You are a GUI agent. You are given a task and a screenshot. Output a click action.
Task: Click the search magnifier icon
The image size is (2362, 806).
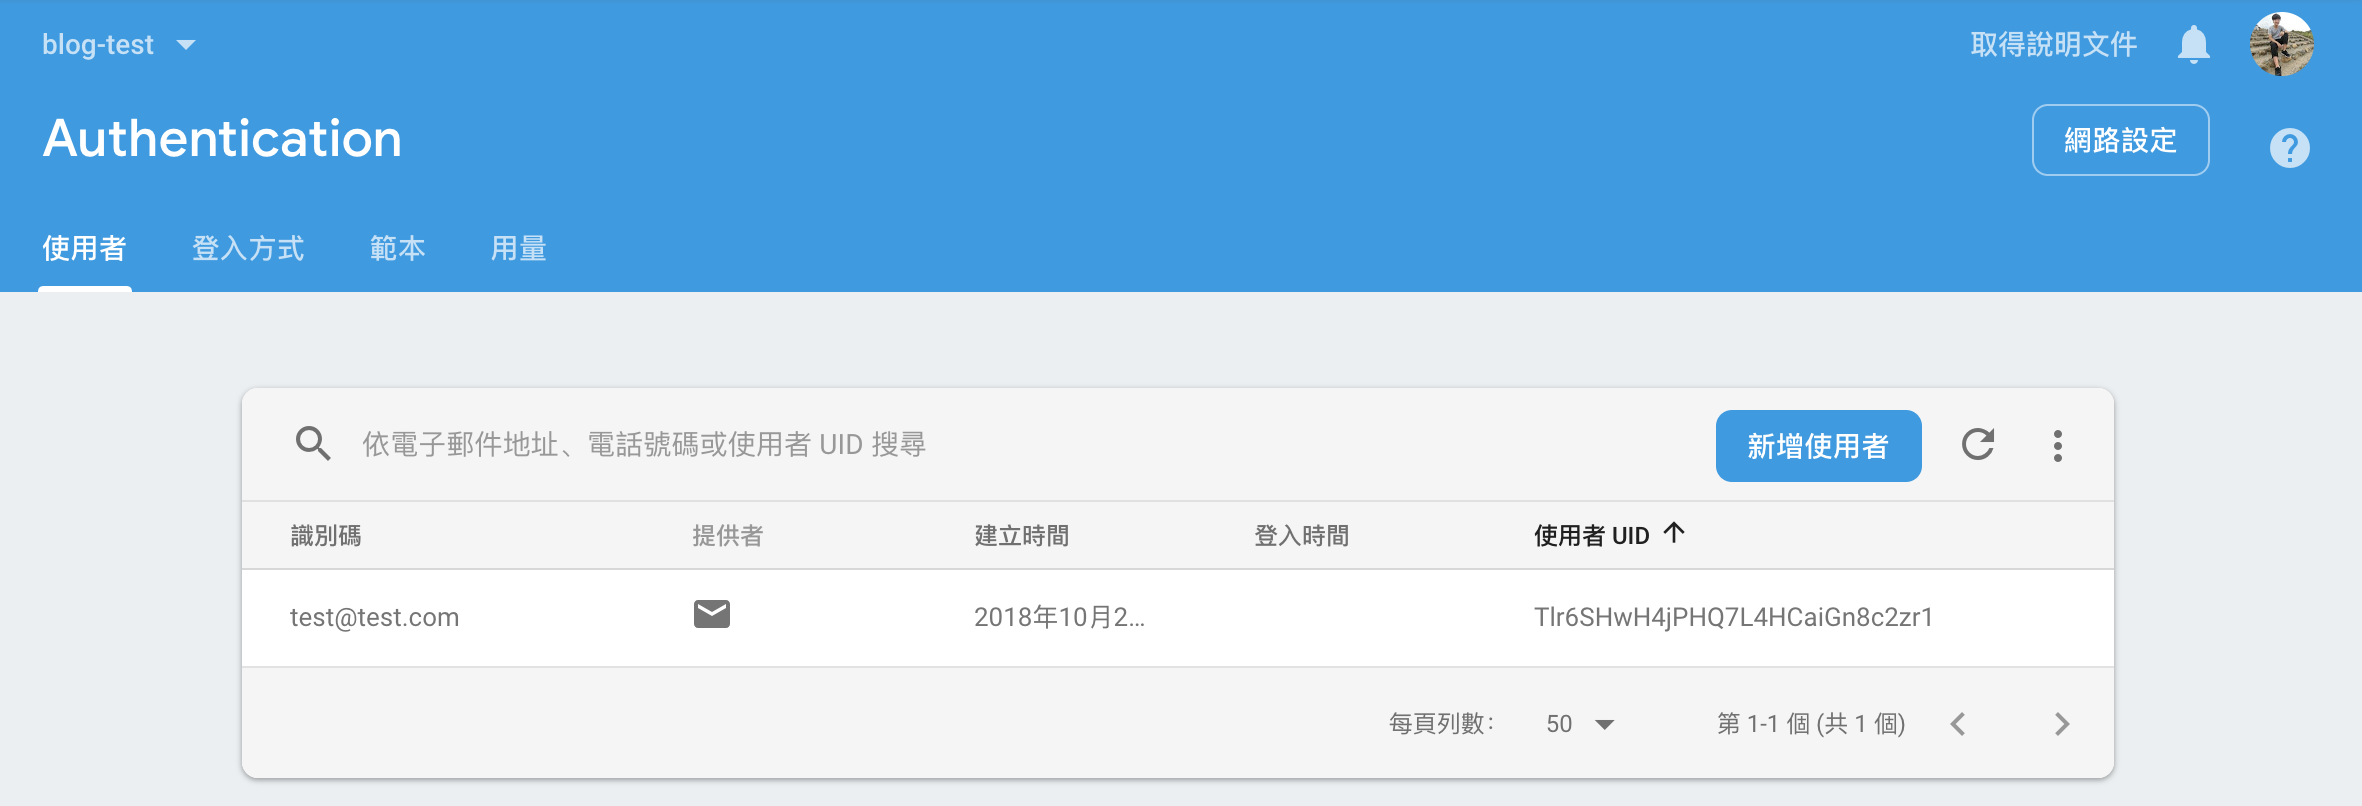[x=312, y=443]
